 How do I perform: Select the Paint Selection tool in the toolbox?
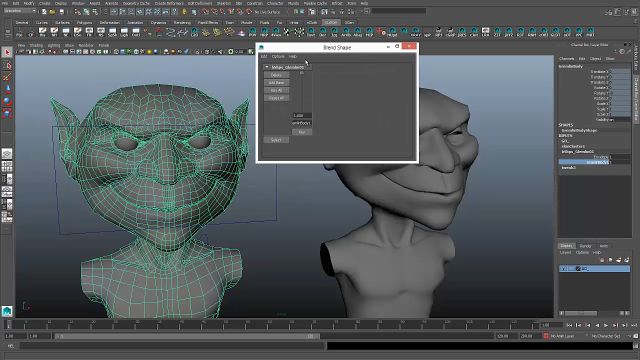tap(7, 77)
